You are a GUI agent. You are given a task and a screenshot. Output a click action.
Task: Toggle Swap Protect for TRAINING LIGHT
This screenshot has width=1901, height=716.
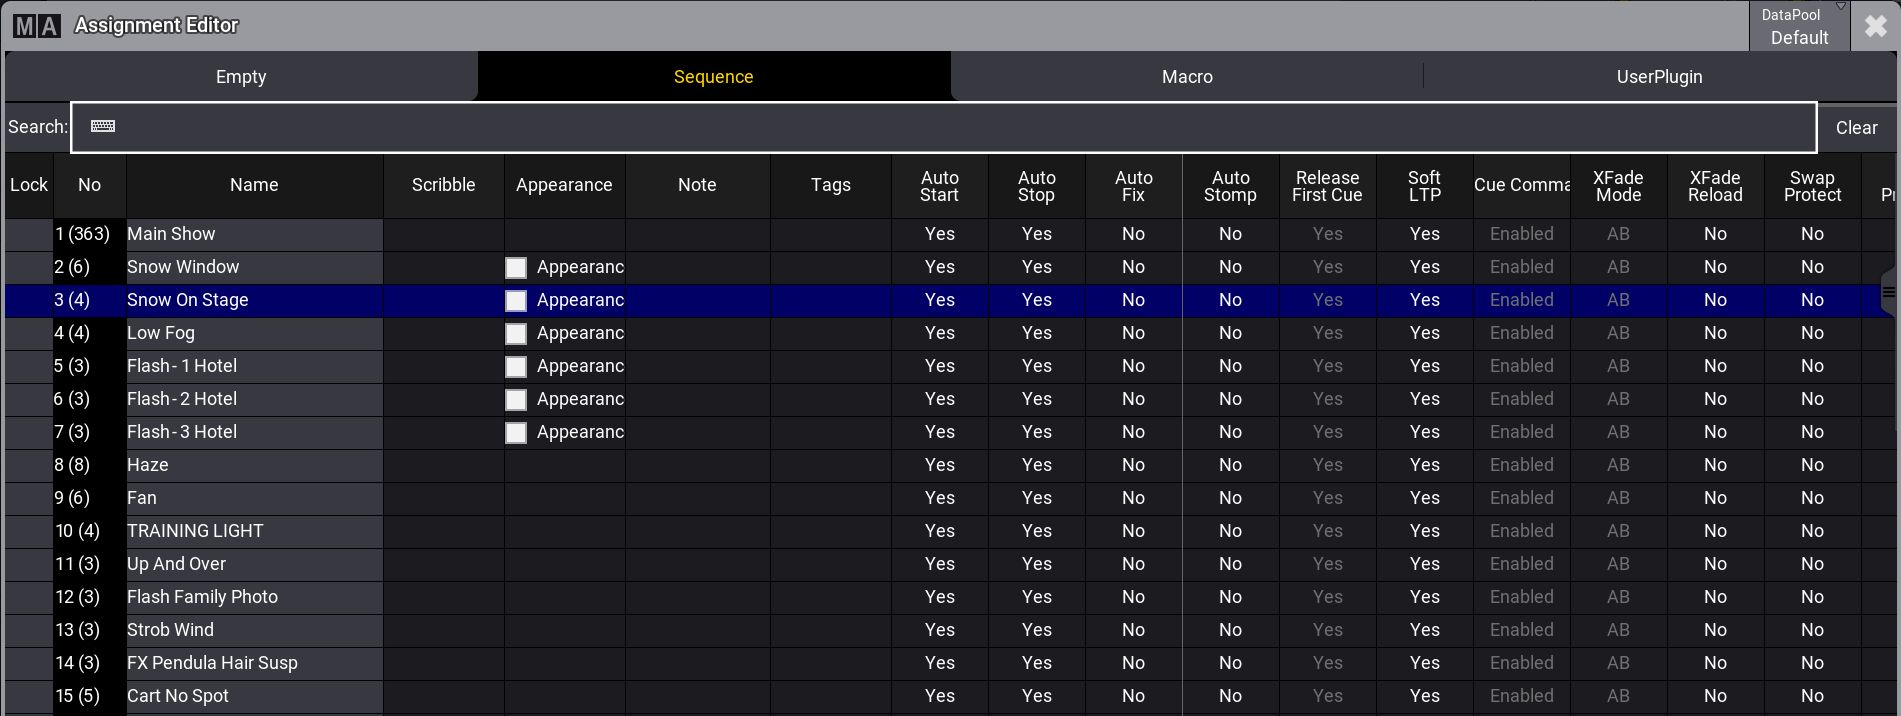1812,531
